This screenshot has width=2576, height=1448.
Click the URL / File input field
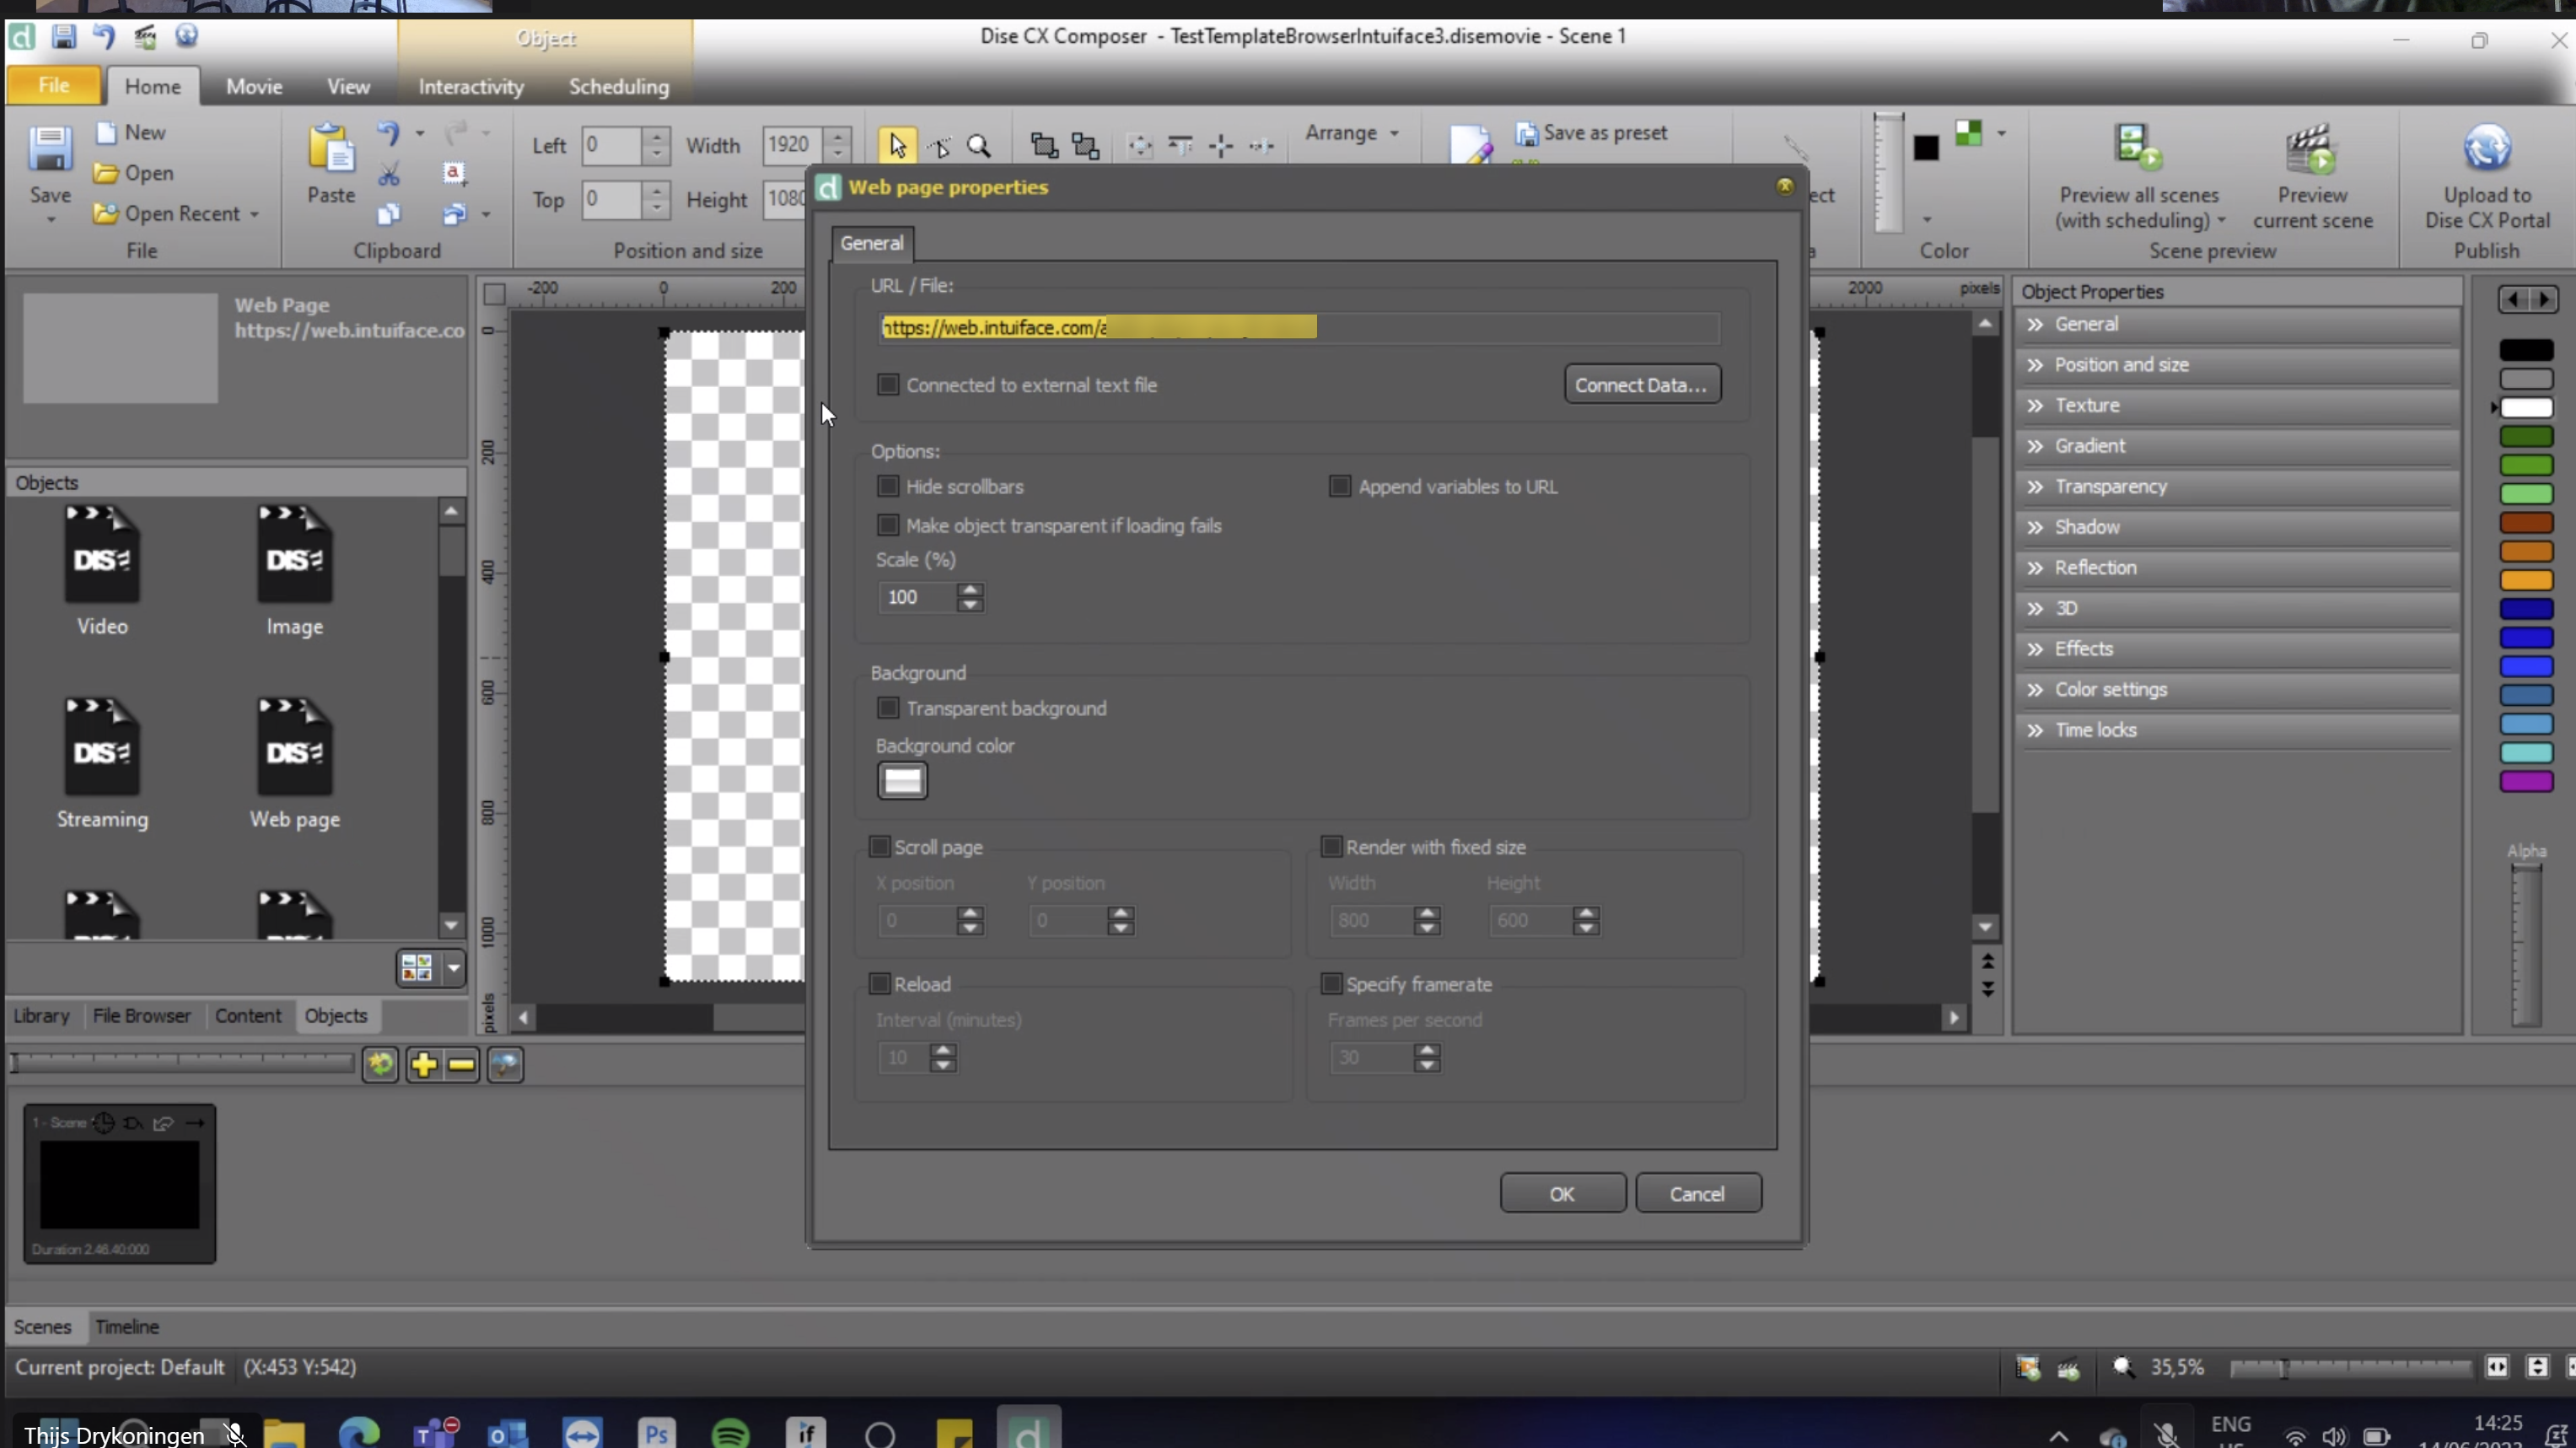click(1299, 327)
